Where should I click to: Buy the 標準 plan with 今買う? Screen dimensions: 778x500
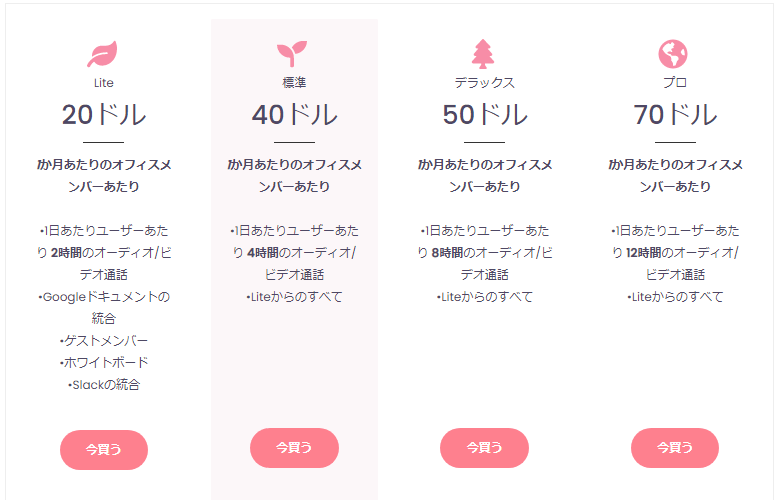point(294,448)
